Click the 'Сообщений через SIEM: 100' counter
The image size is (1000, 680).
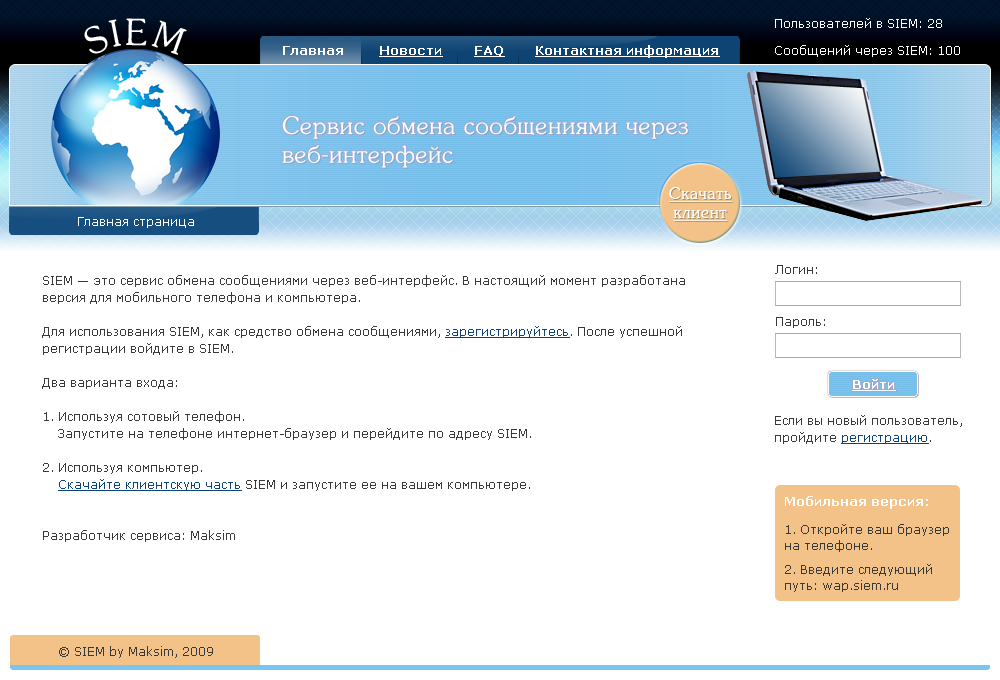click(x=866, y=50)
